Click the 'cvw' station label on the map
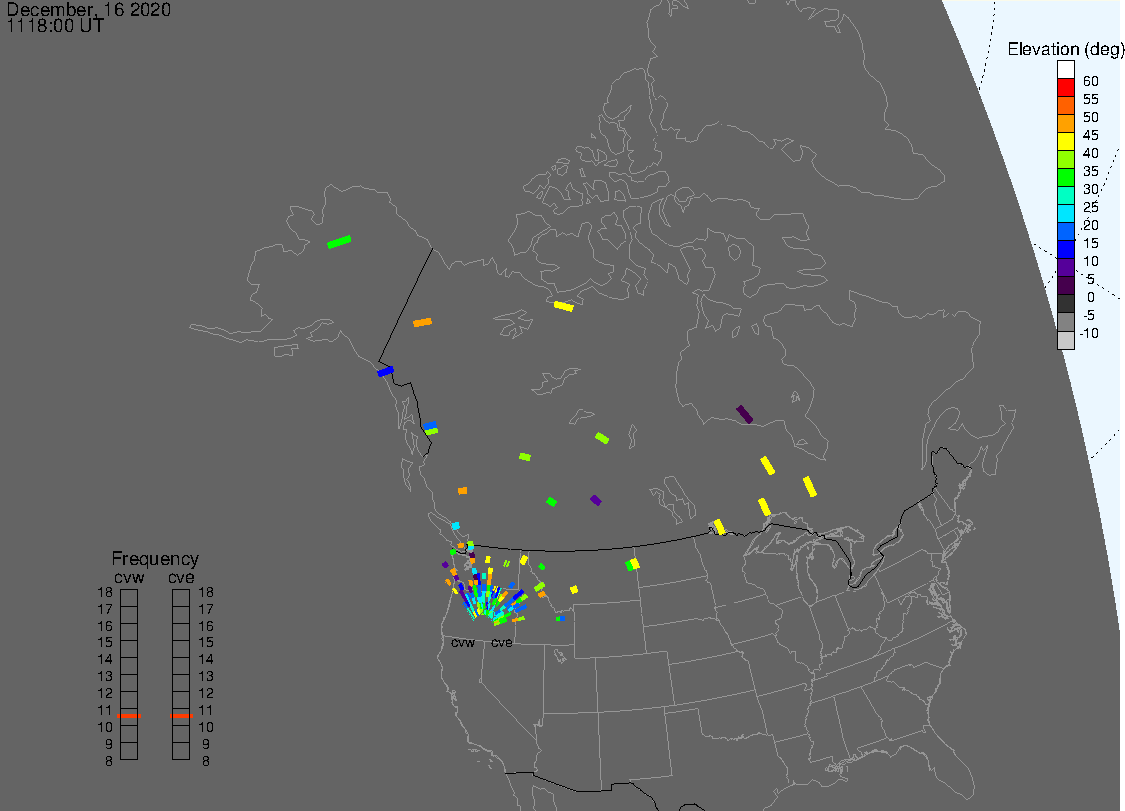The image size is (1125, 811). [463, 643]
